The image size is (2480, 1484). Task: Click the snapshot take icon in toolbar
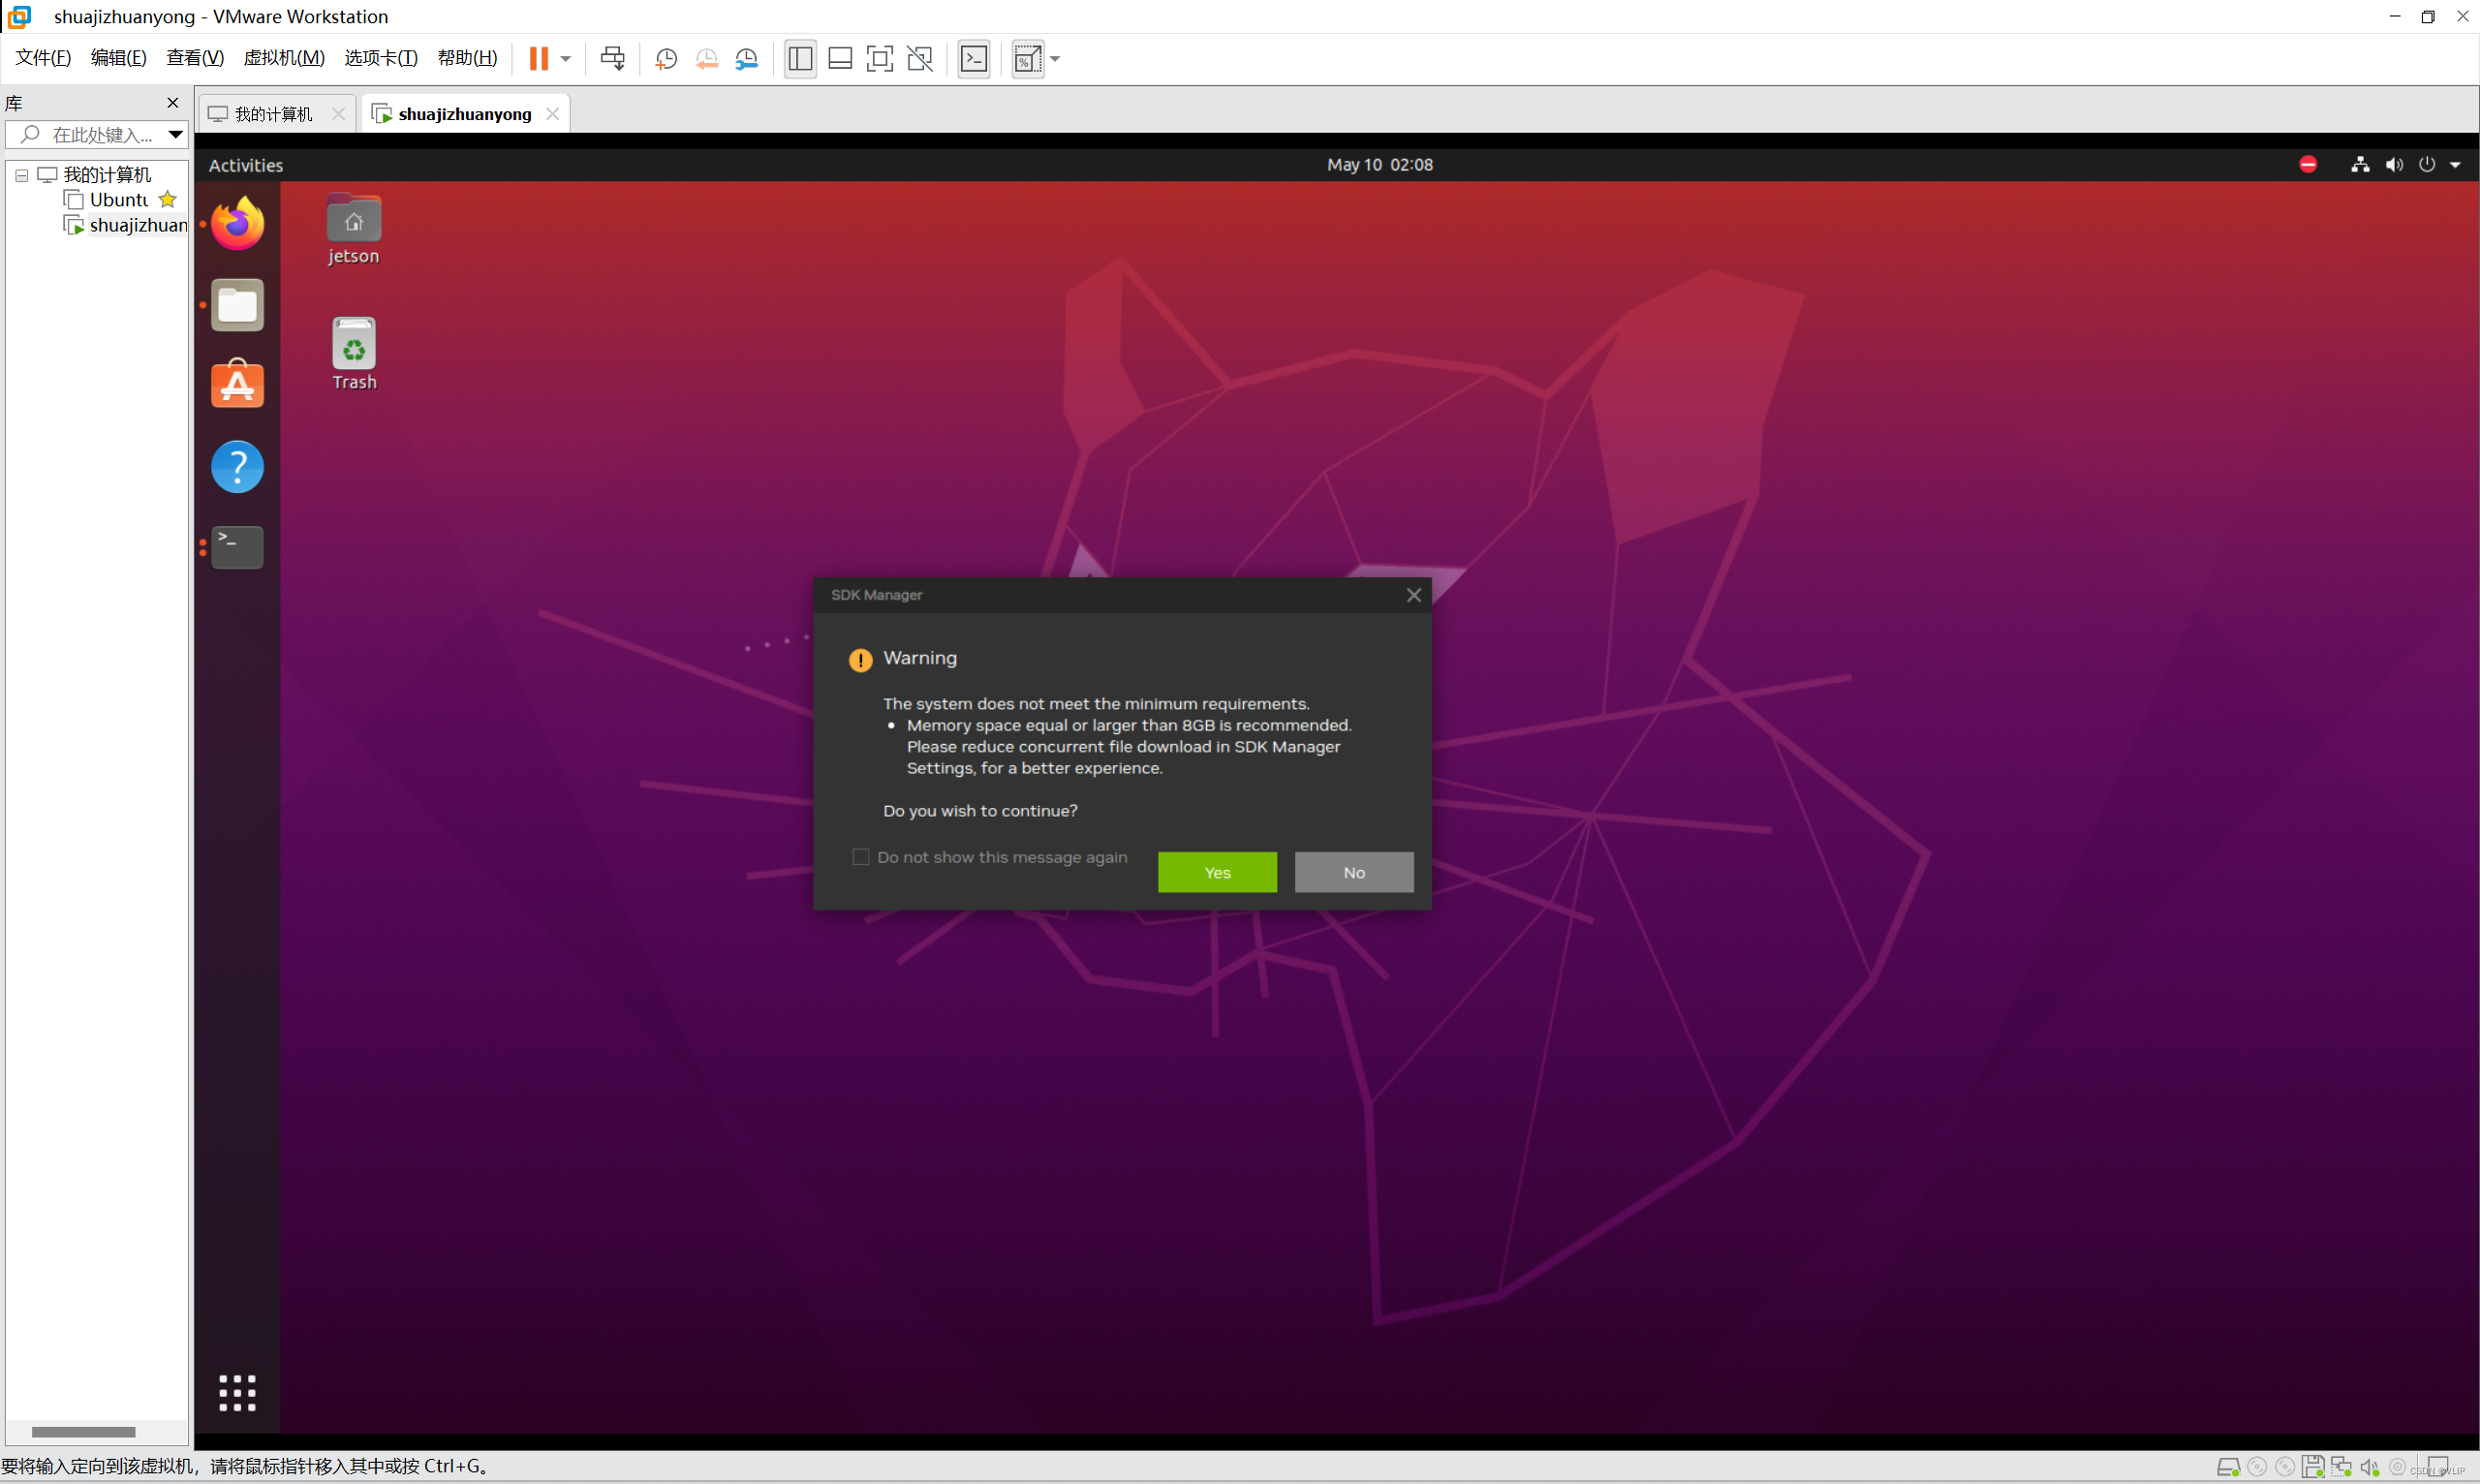(x=666, y=59)
